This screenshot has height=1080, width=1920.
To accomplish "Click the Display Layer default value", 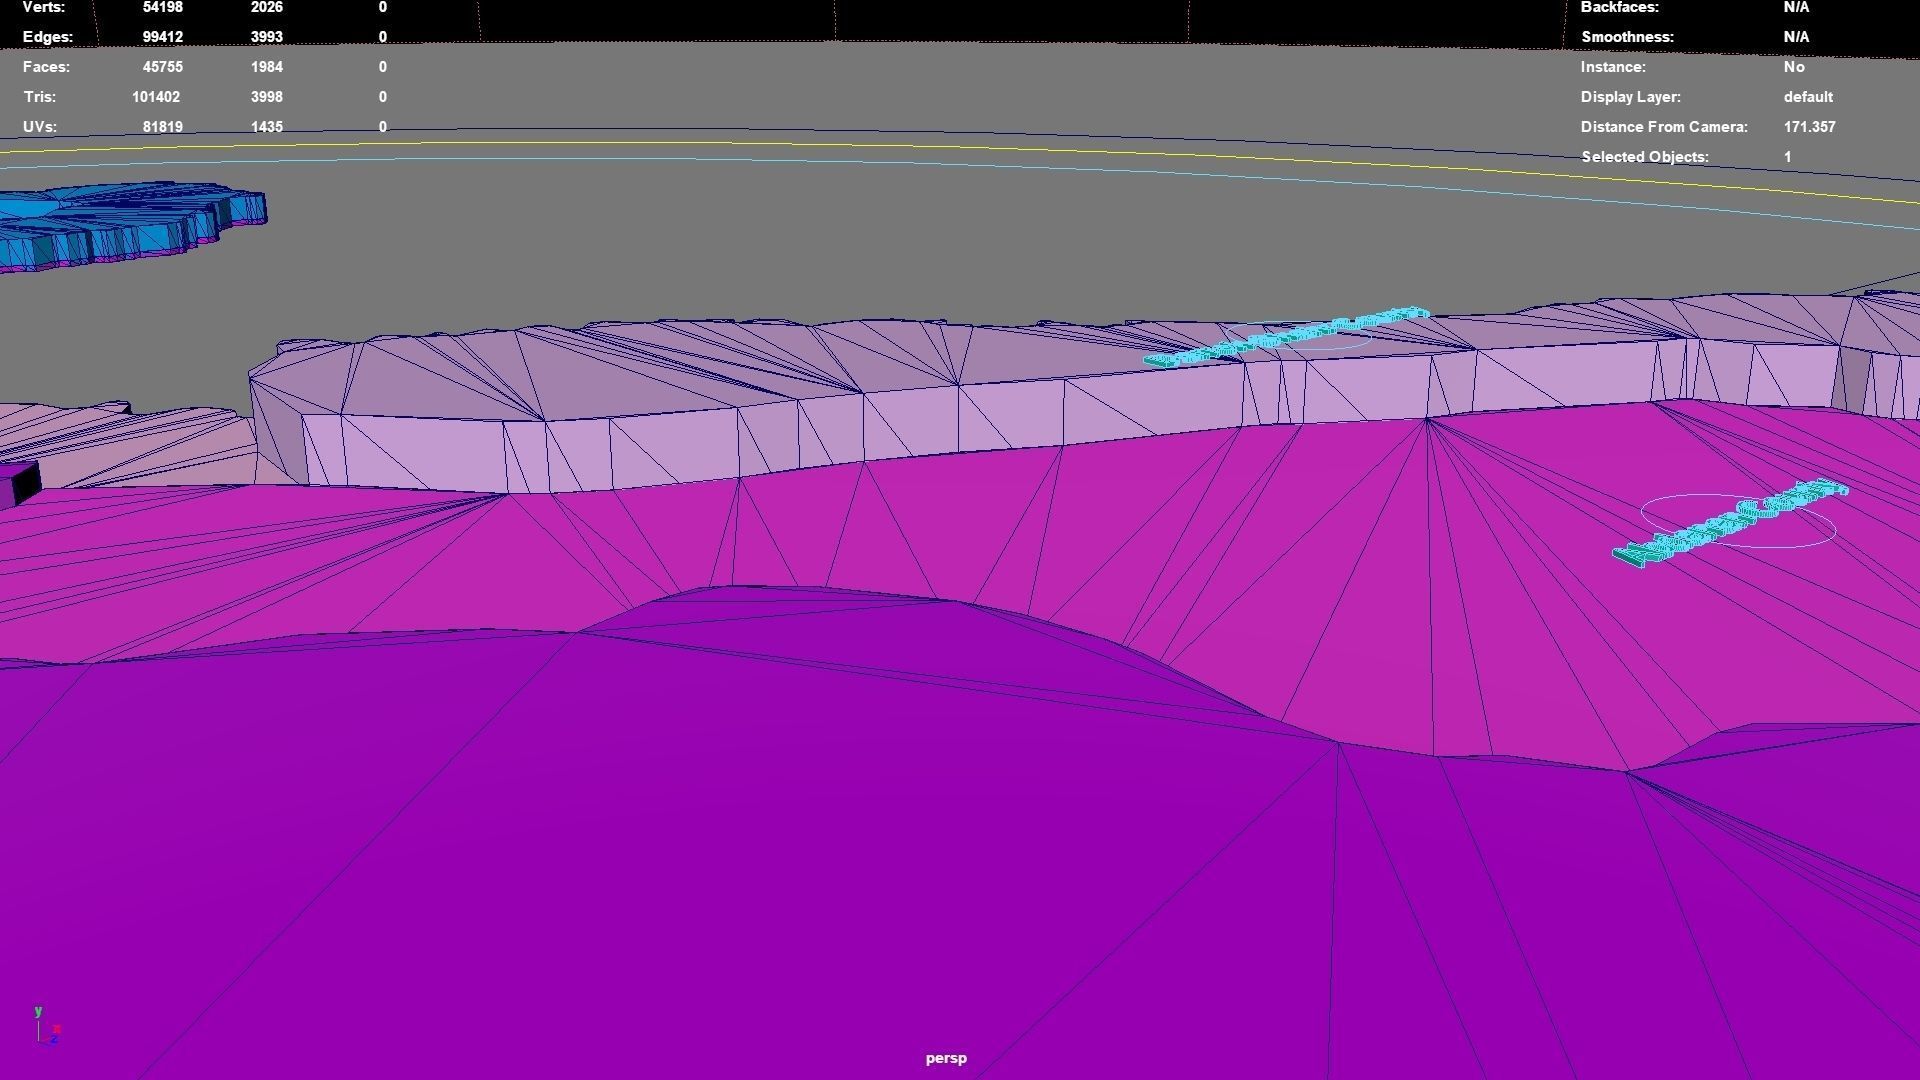I will coord(1807,97).
